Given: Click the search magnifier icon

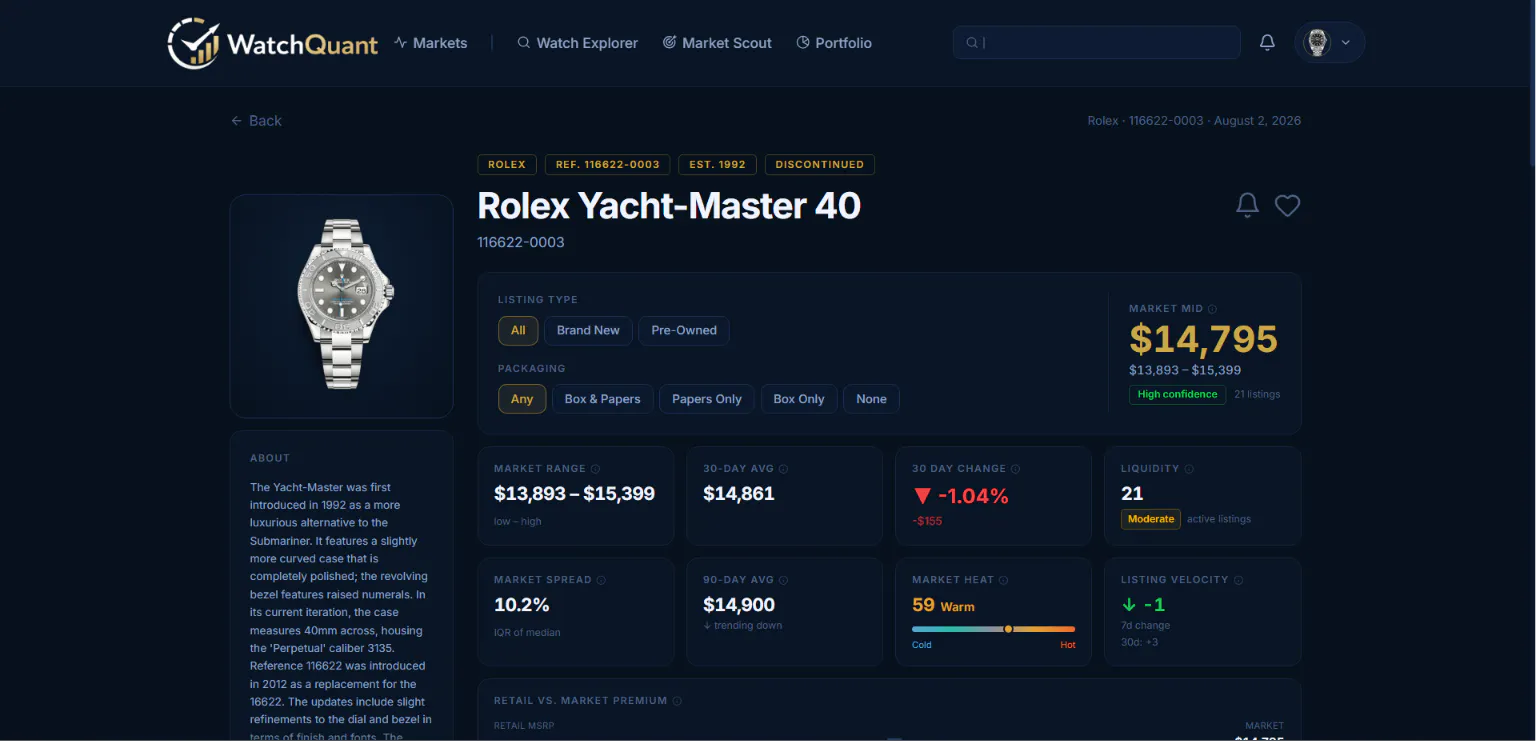Looking at the screenshot, I should point(972,42).
